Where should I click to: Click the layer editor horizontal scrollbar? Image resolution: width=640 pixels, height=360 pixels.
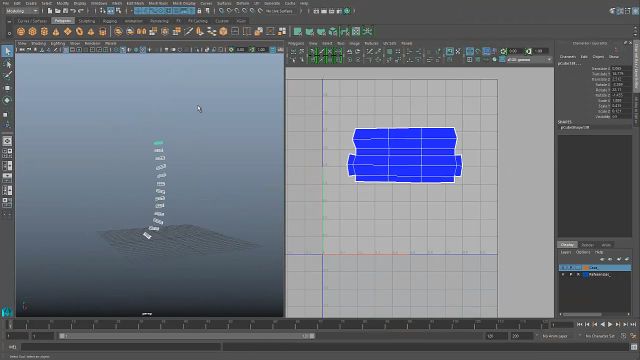(582, 314)
